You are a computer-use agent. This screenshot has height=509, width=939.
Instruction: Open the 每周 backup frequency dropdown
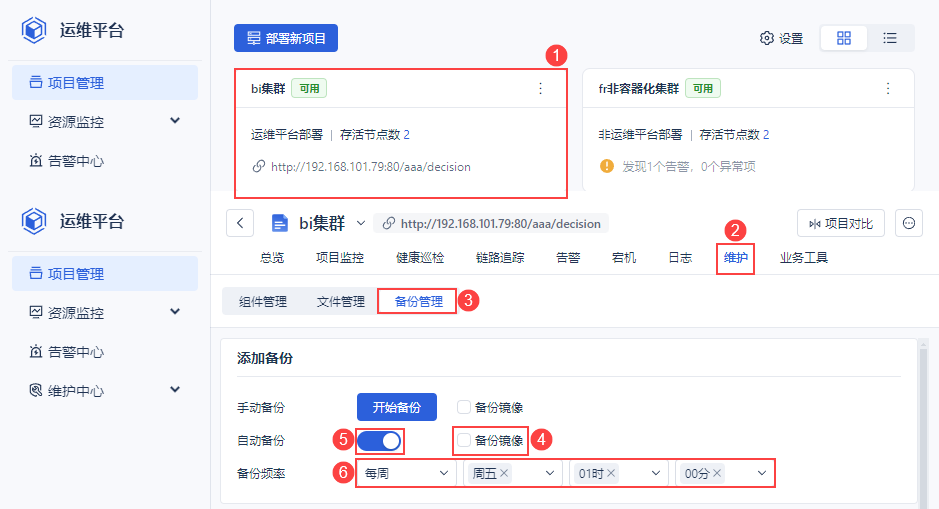(406, 473)
